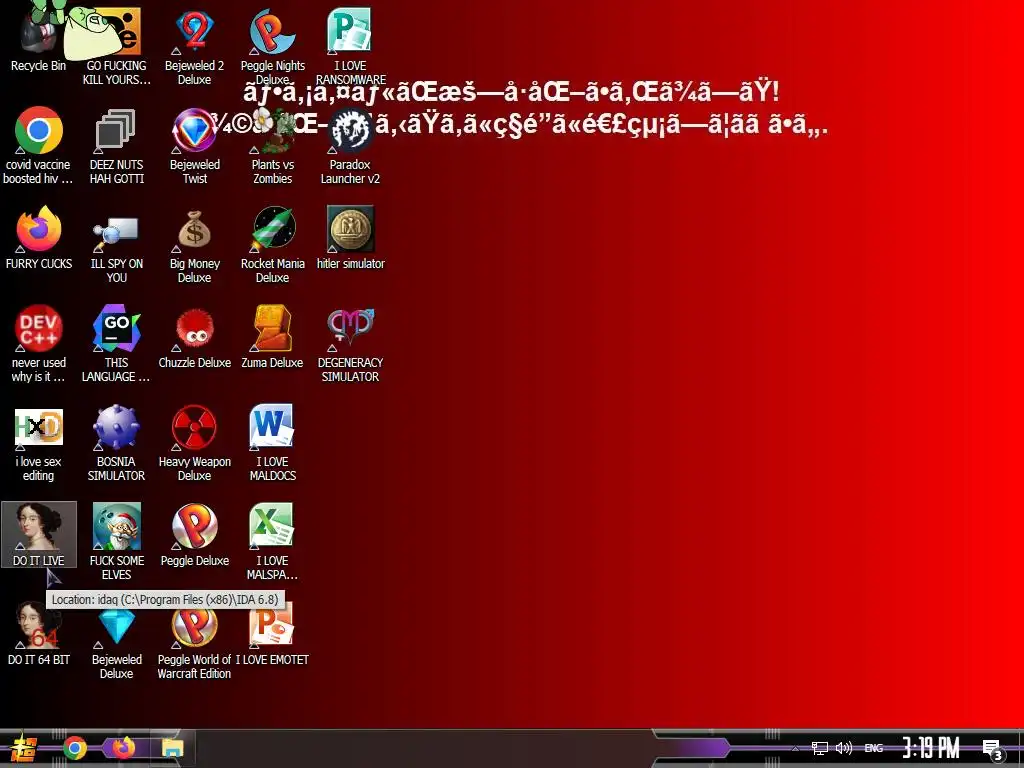This screenshot has width=1024, height=768.
Task: Launch the GoLand desktop shortcut
Action: point(116,344)
